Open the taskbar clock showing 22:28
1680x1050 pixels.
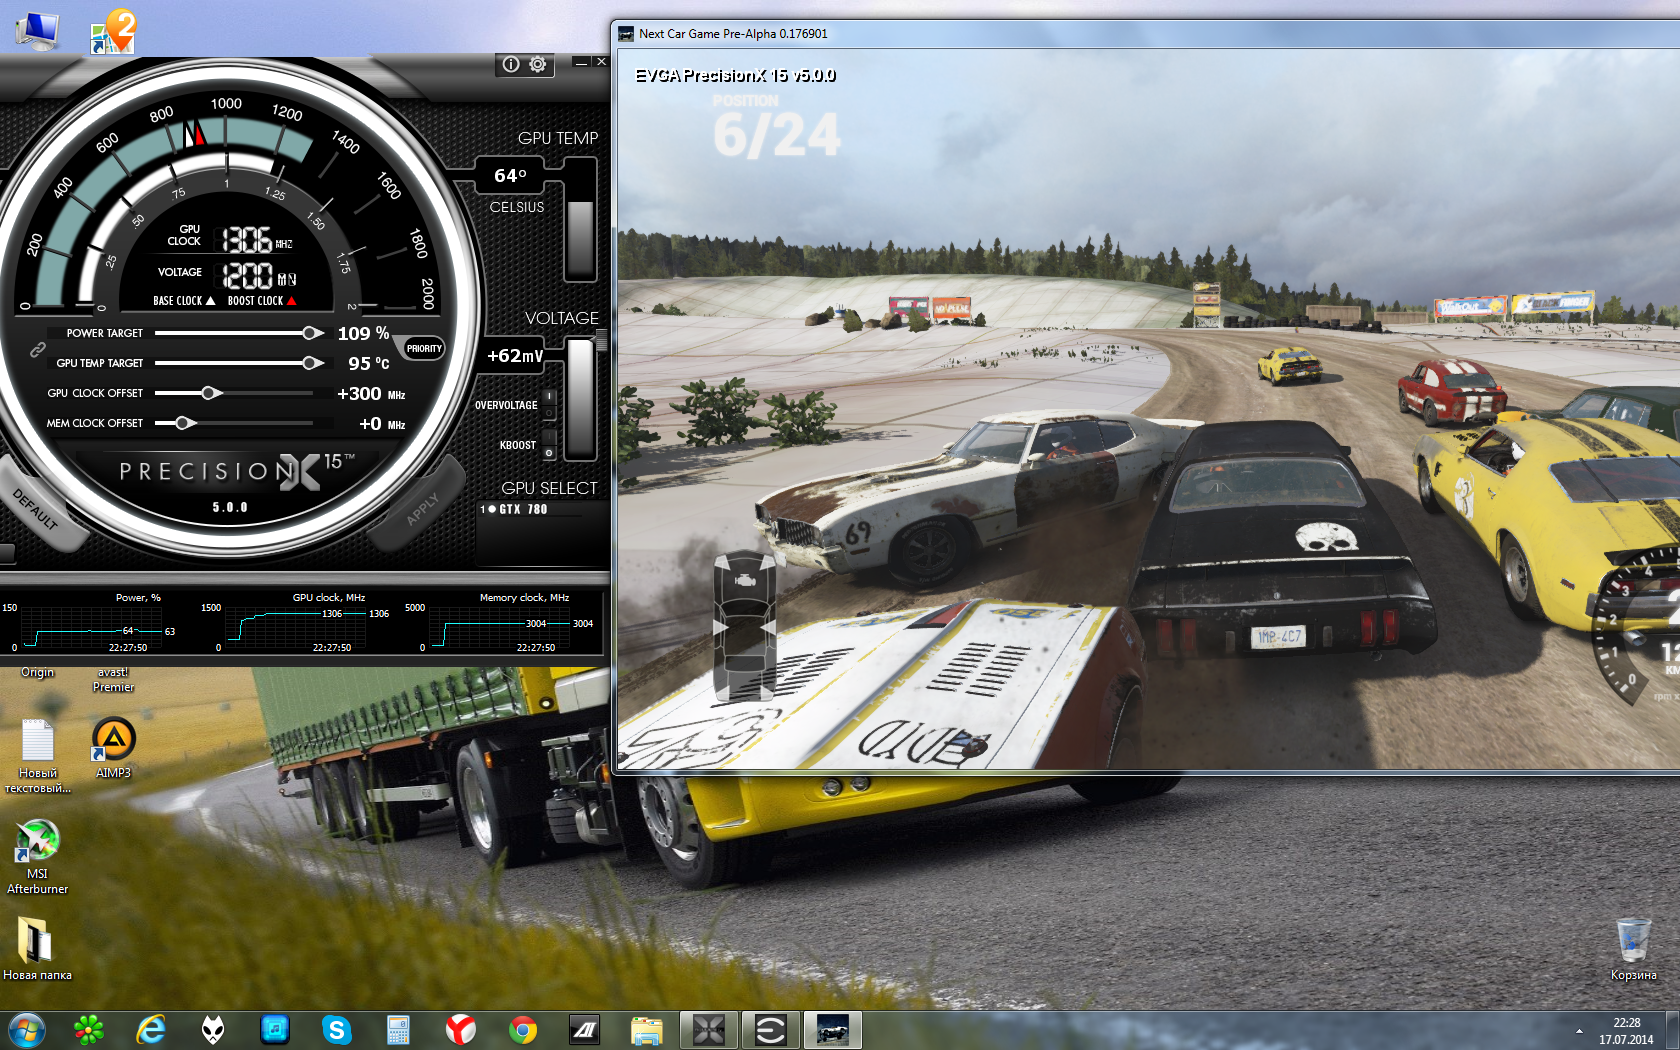point(1626,1031)
